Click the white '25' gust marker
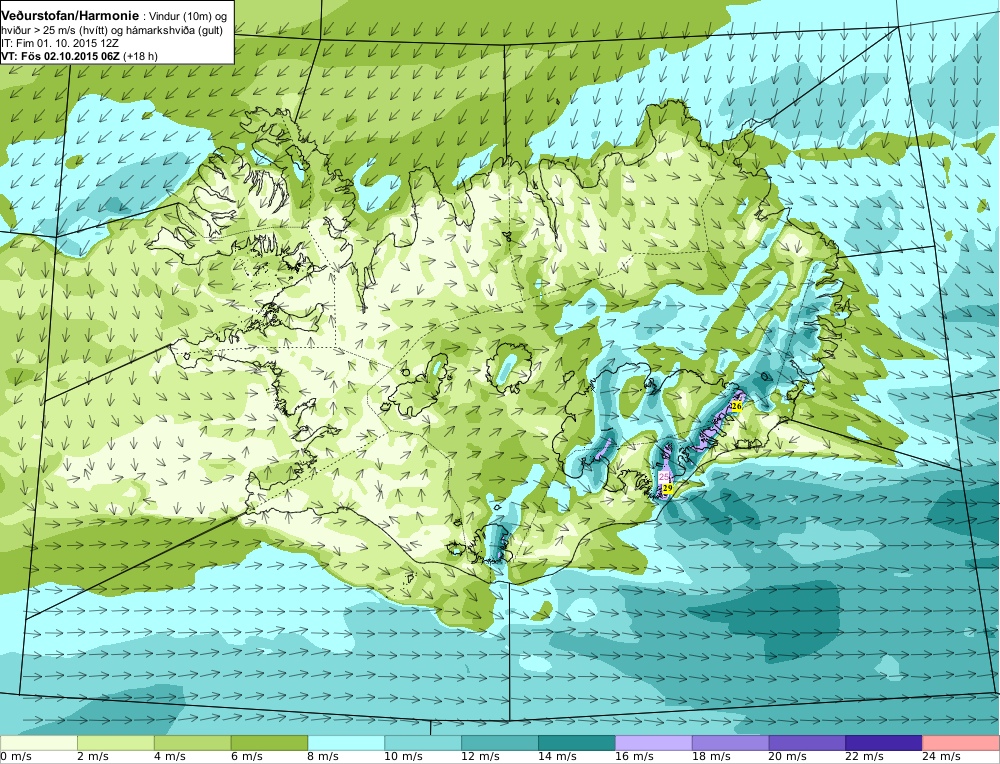The height and width of the screenshot is (764, 1000). pyautogui.click(x=663, y=476)
